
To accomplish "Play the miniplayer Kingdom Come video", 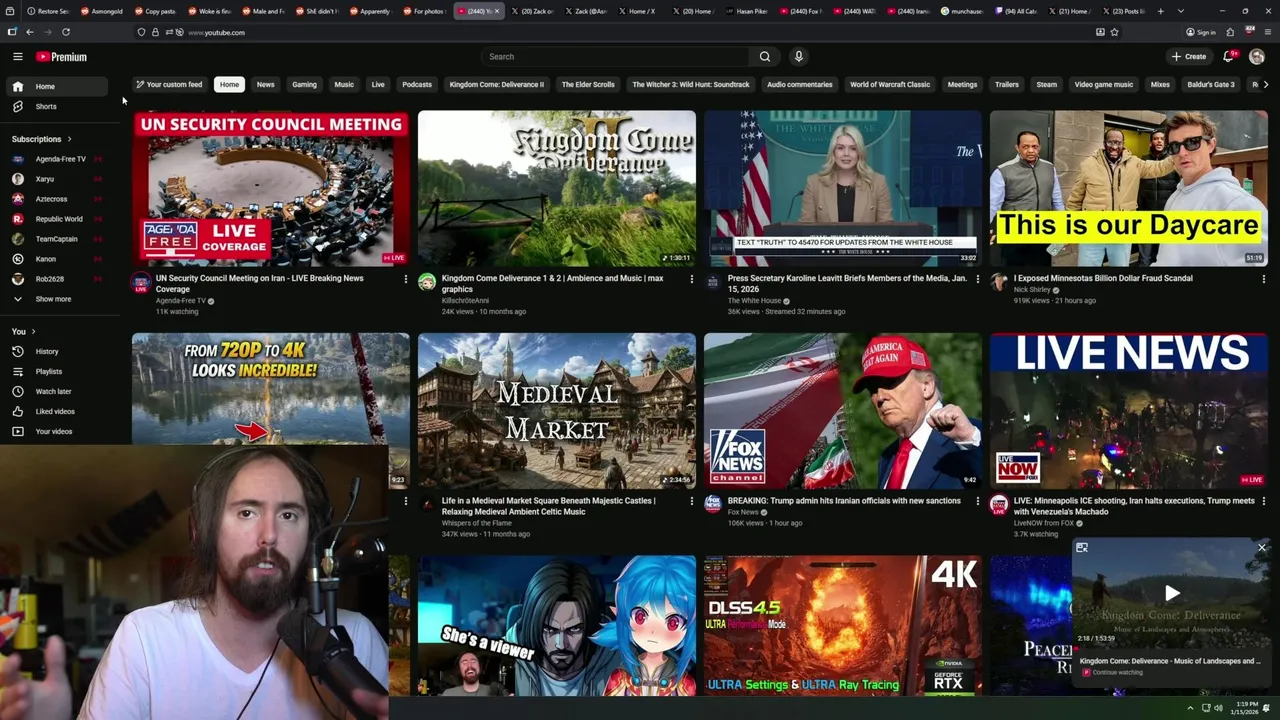I will click(x=1172, y=593).
